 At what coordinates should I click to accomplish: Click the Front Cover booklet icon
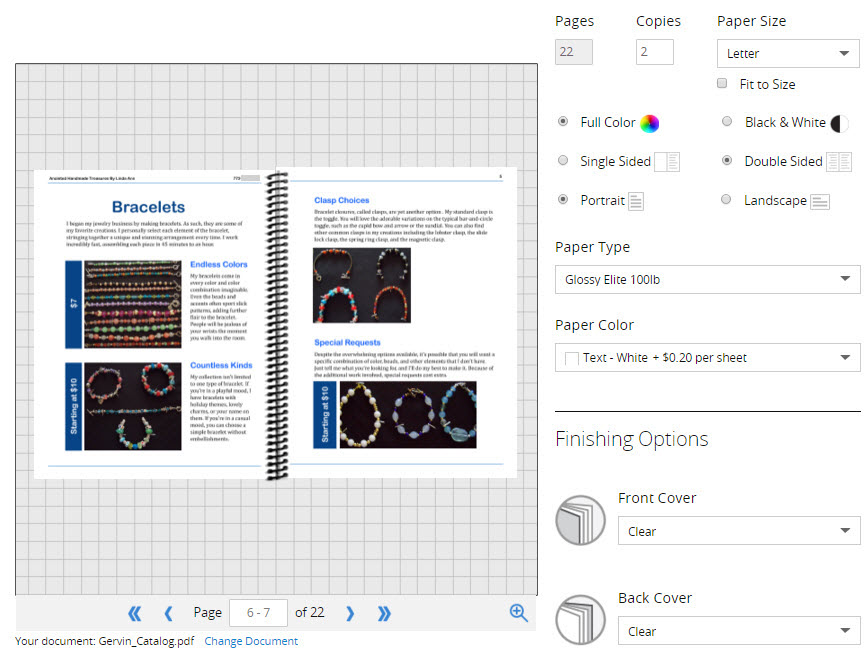point(580,520)
